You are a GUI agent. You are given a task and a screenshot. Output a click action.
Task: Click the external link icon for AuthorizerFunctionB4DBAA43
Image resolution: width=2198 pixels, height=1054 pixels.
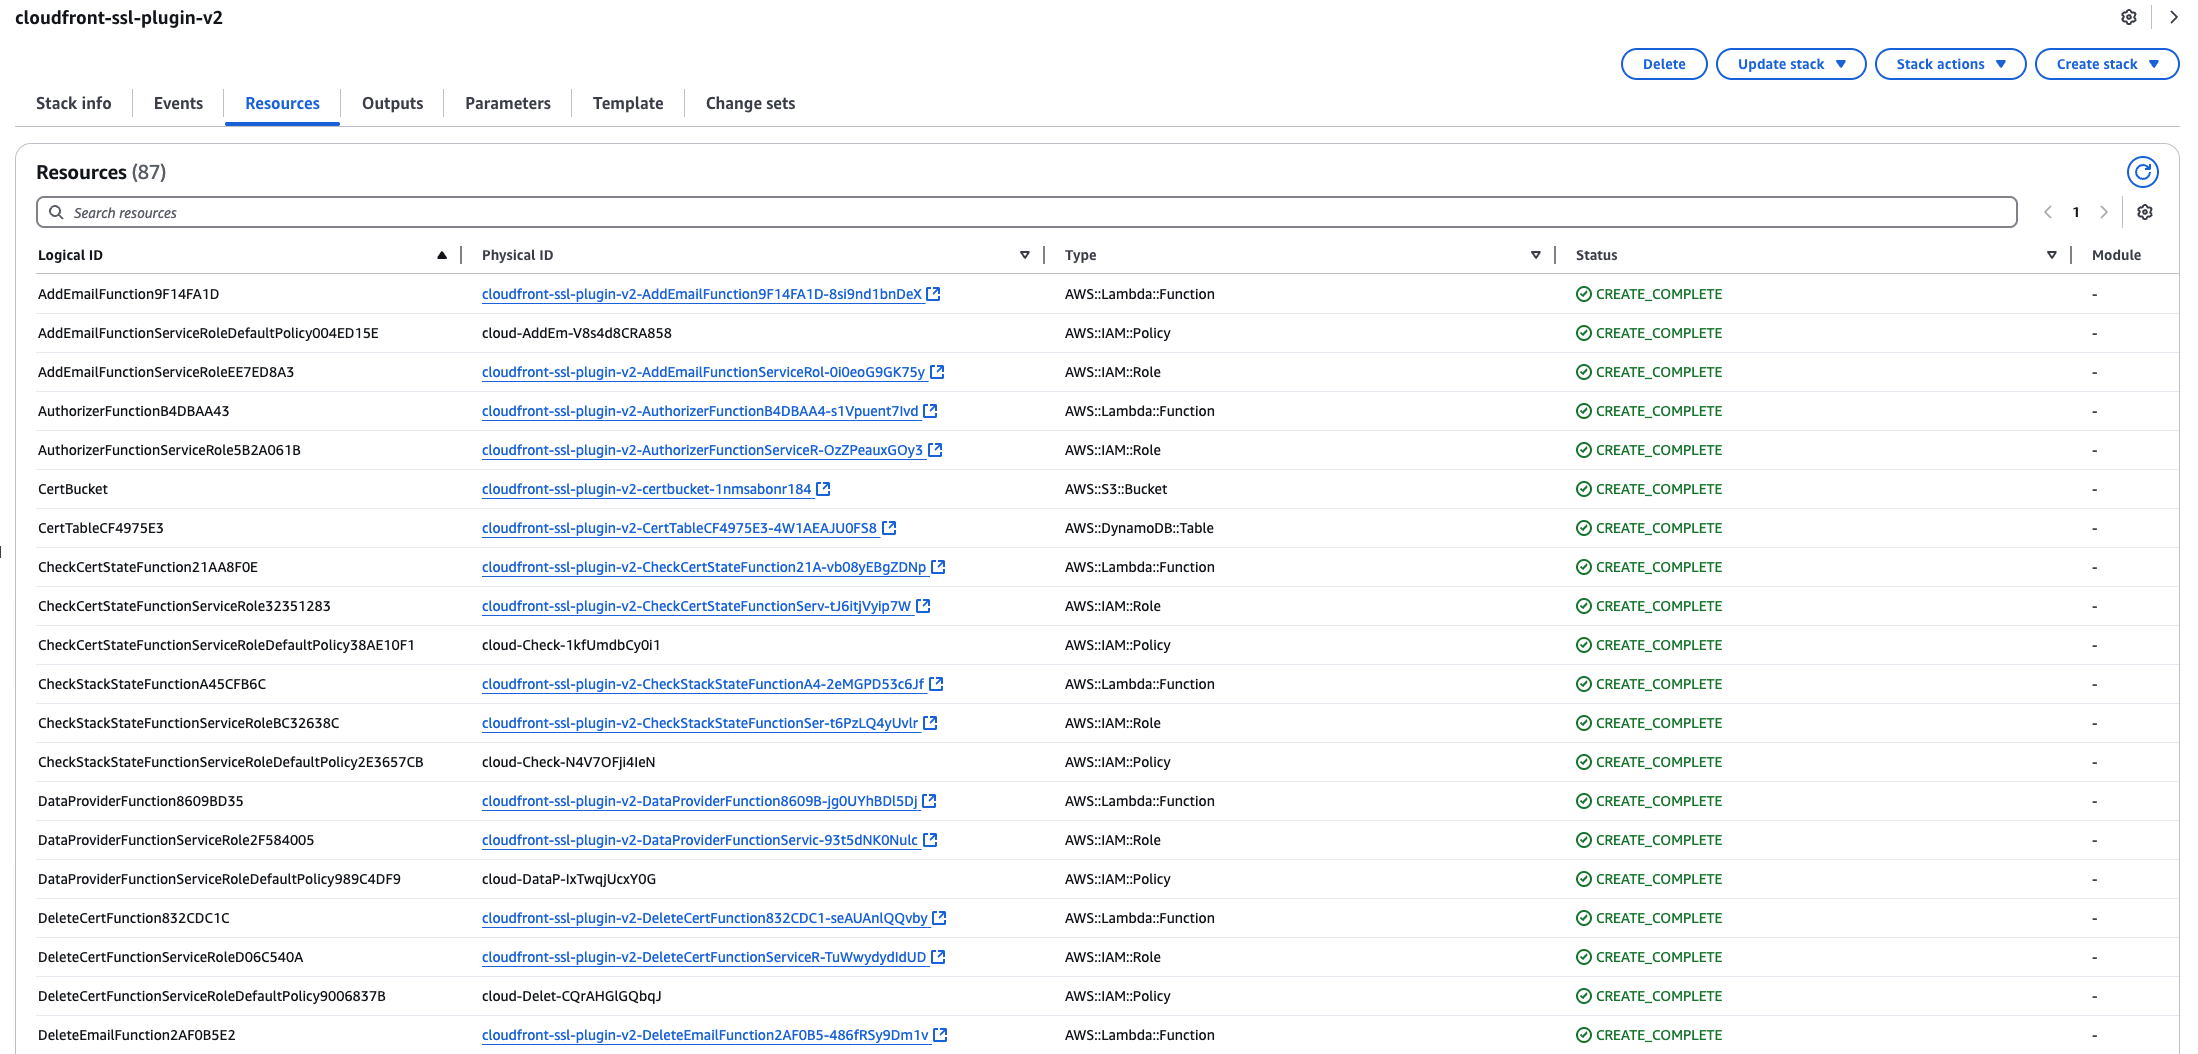(930, 411)
